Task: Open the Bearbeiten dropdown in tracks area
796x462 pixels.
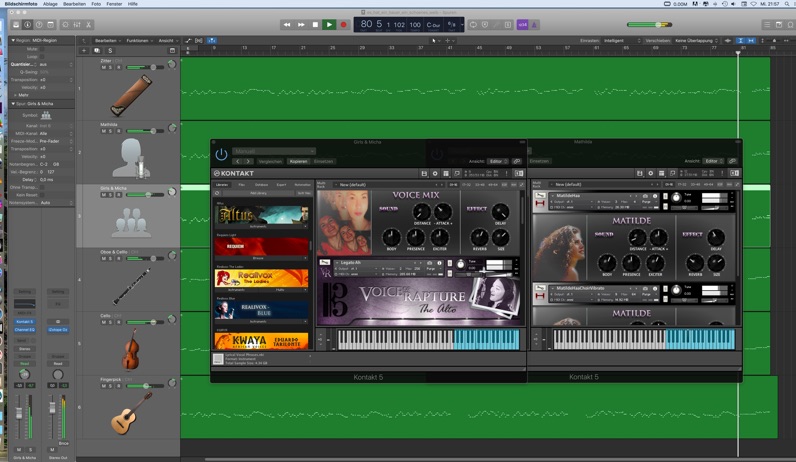Action: coord(106,40)
